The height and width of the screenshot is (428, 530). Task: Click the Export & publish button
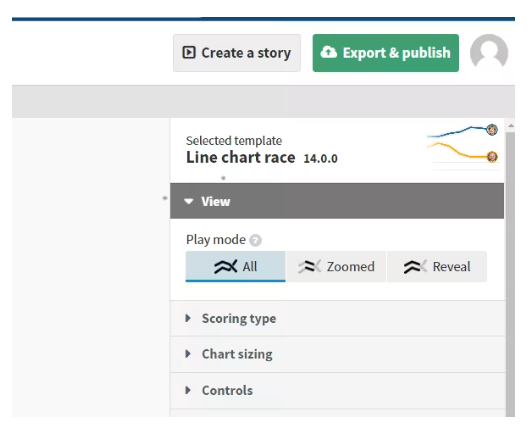(x=386, y=53)
